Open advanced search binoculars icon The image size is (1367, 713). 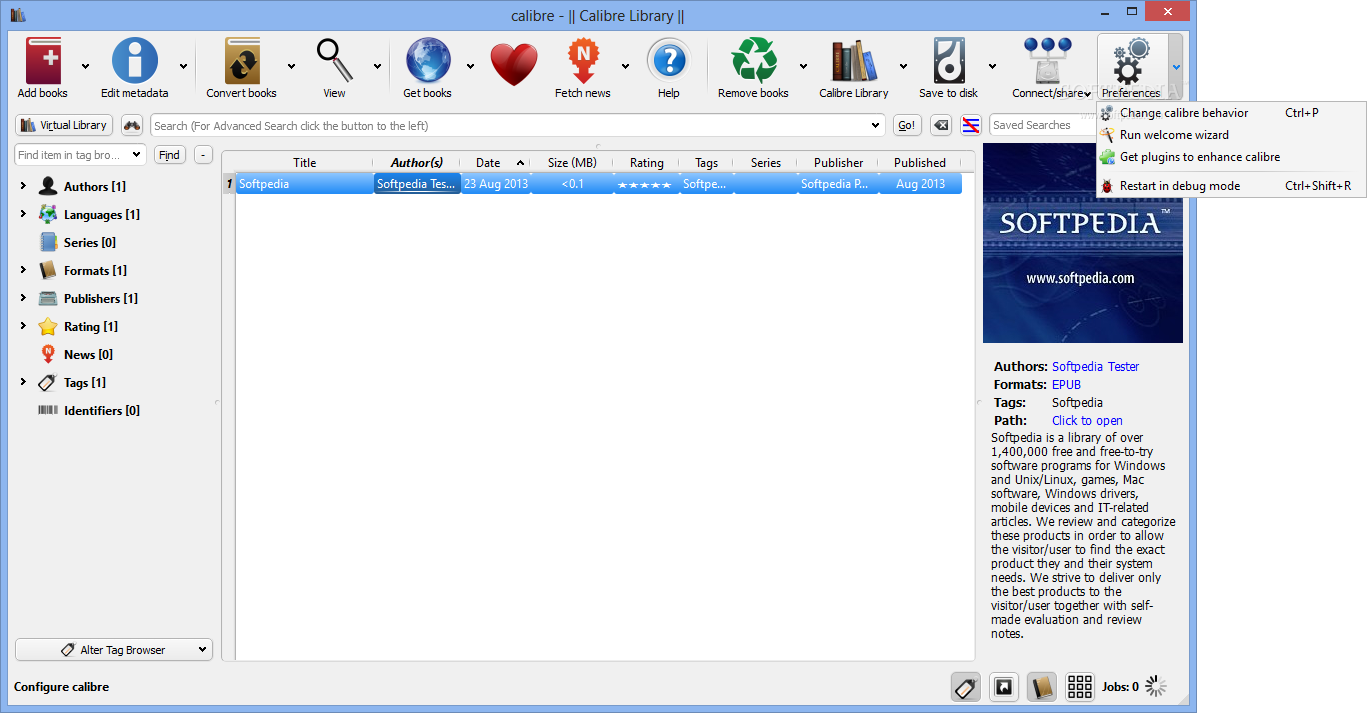tap(132, 126)
